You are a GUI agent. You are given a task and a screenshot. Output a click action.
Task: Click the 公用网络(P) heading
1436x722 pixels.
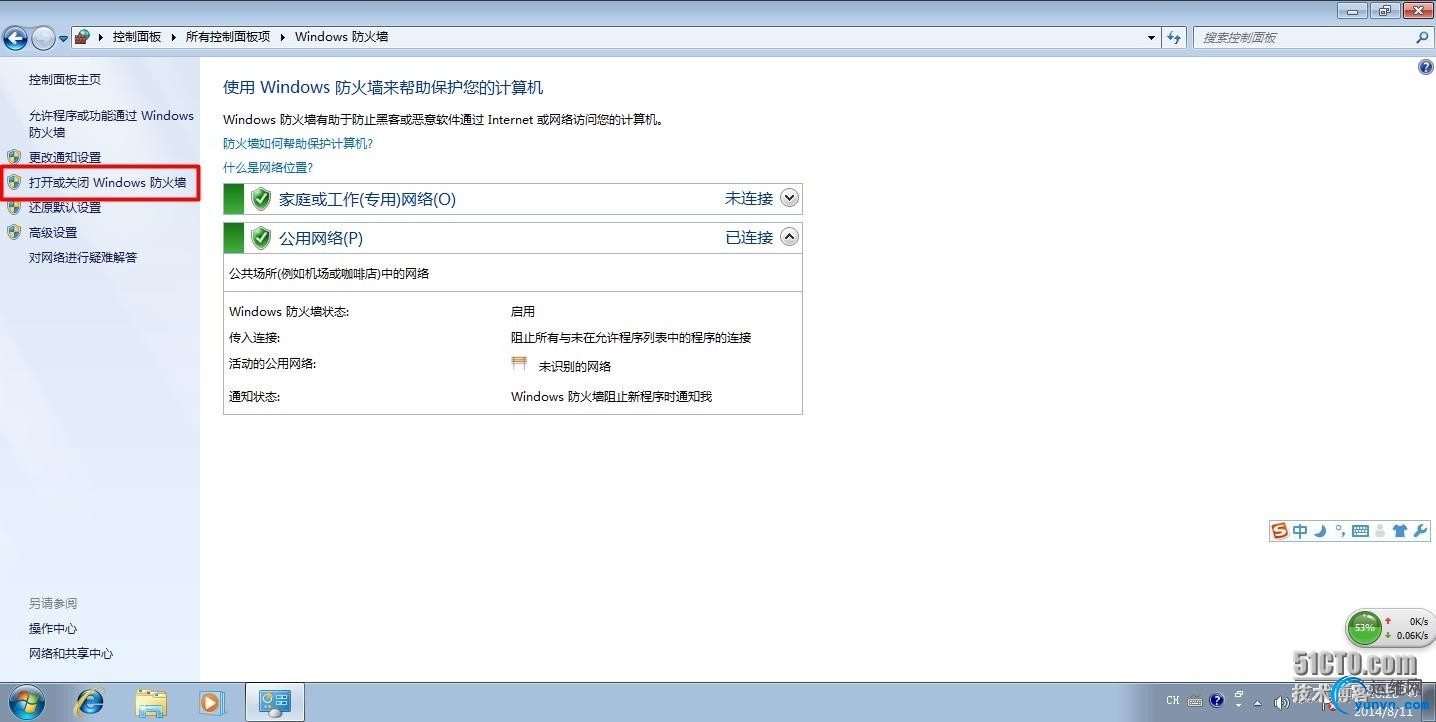[x=321, y=238]
